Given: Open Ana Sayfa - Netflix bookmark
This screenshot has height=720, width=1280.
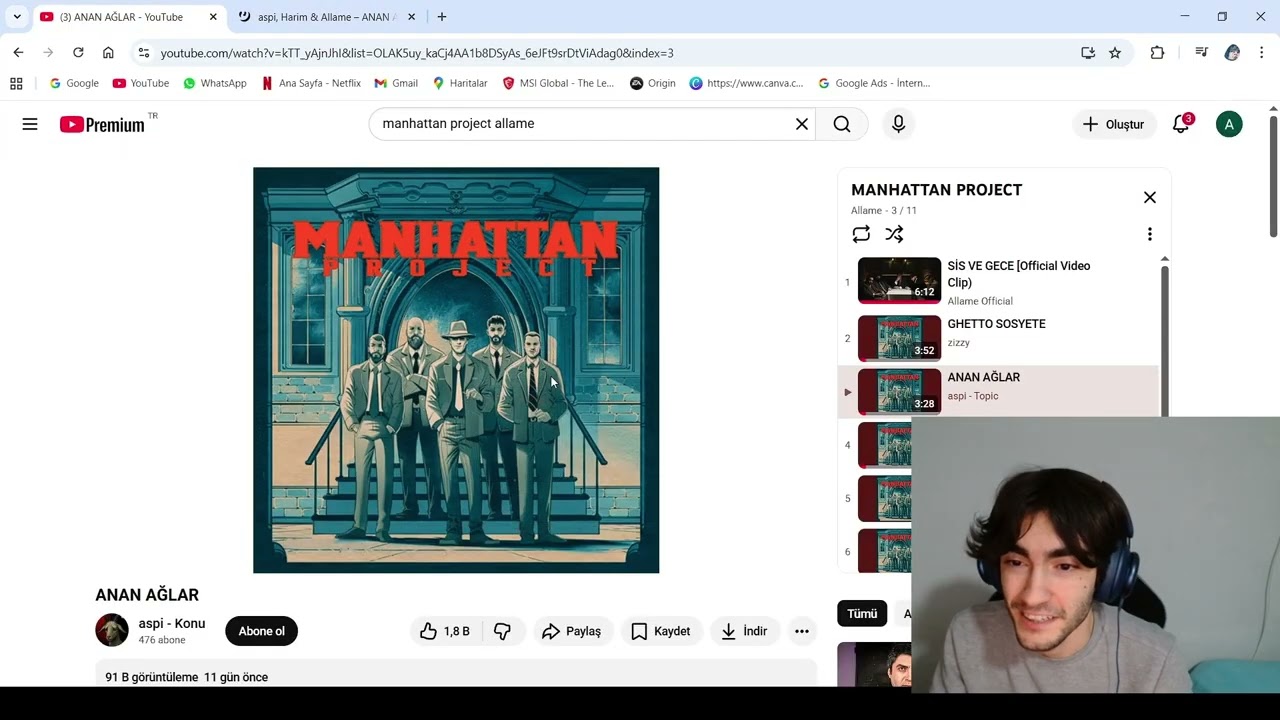Looking at the screenshot, I should pyautogui.click(x=311, y=83).
